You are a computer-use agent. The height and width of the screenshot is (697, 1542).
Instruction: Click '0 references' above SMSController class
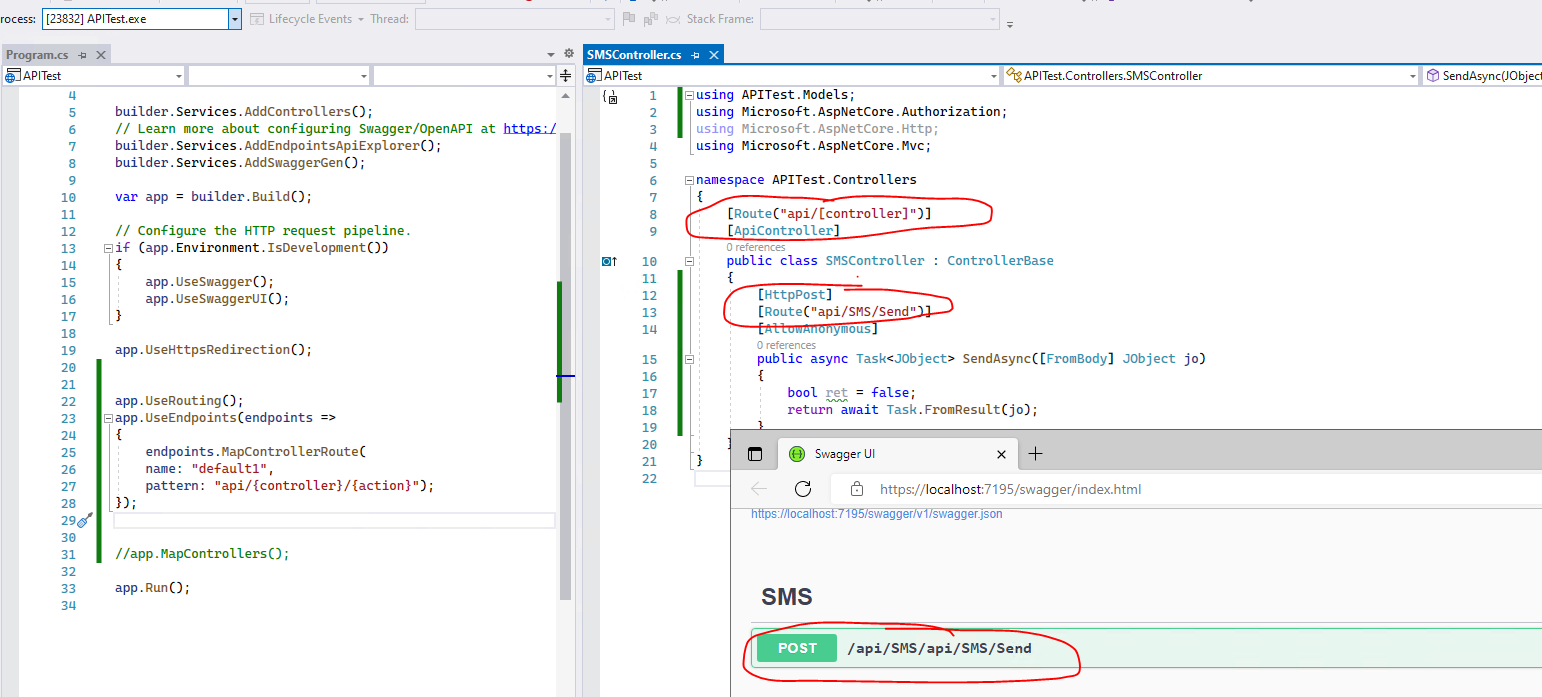click(x=756, y=247)
